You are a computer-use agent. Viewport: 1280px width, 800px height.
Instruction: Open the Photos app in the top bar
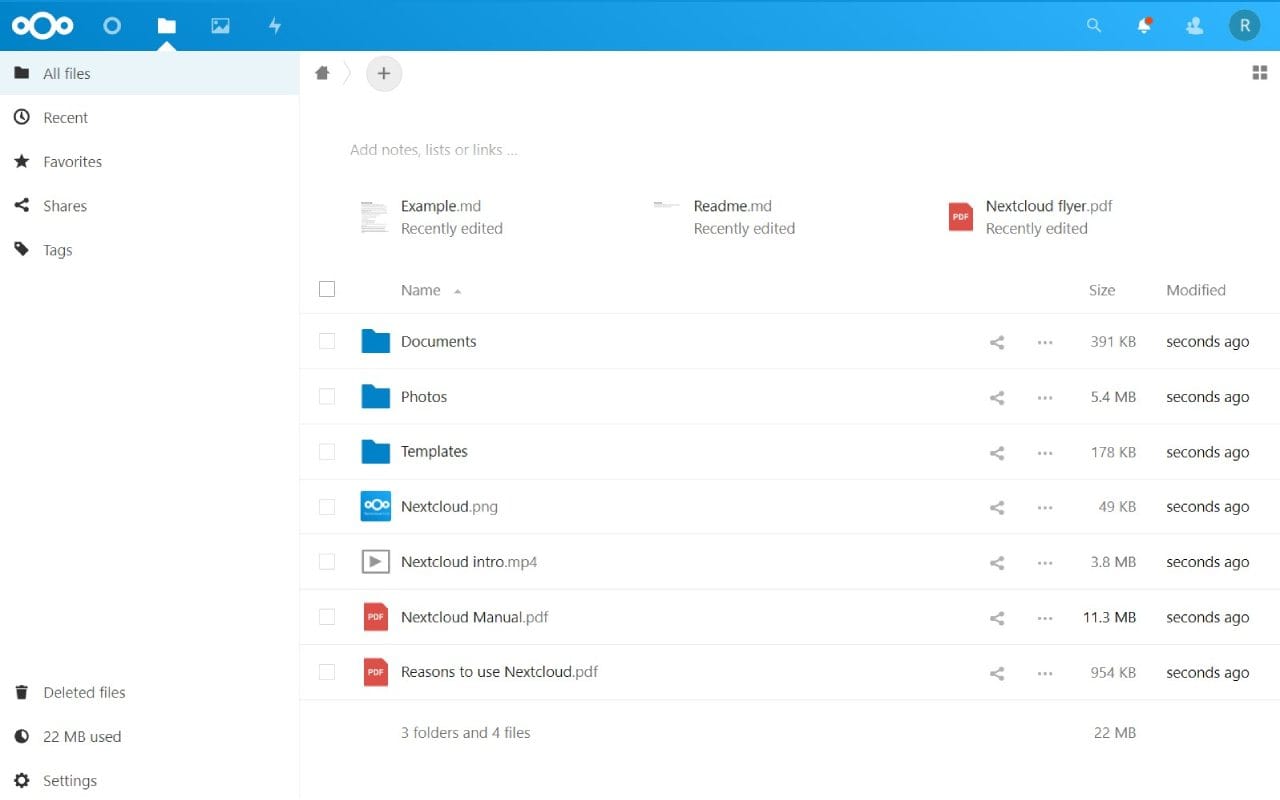click(x=220, y=26)
